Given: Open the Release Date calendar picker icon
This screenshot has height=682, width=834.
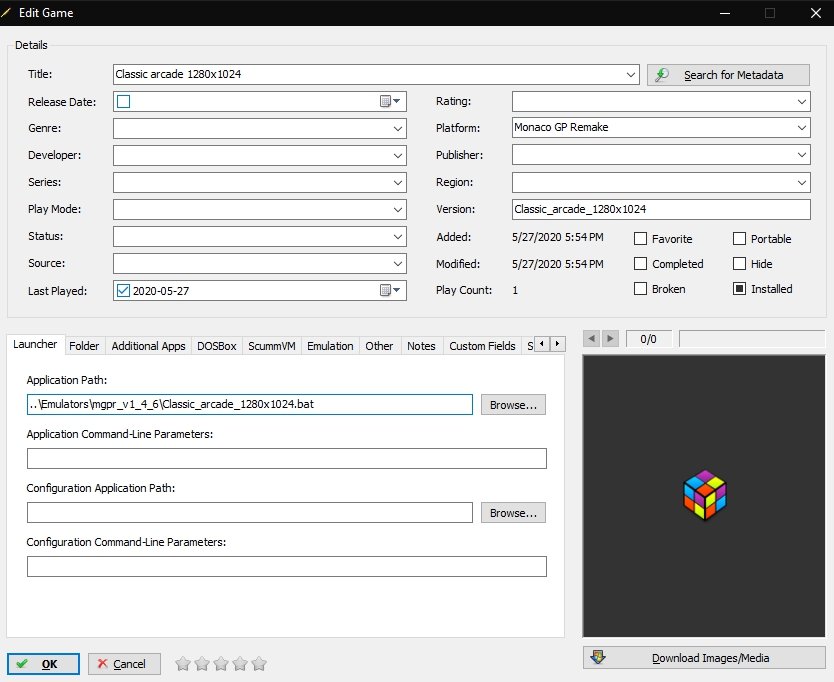Looking at the screenshot, I should point(390,101).
